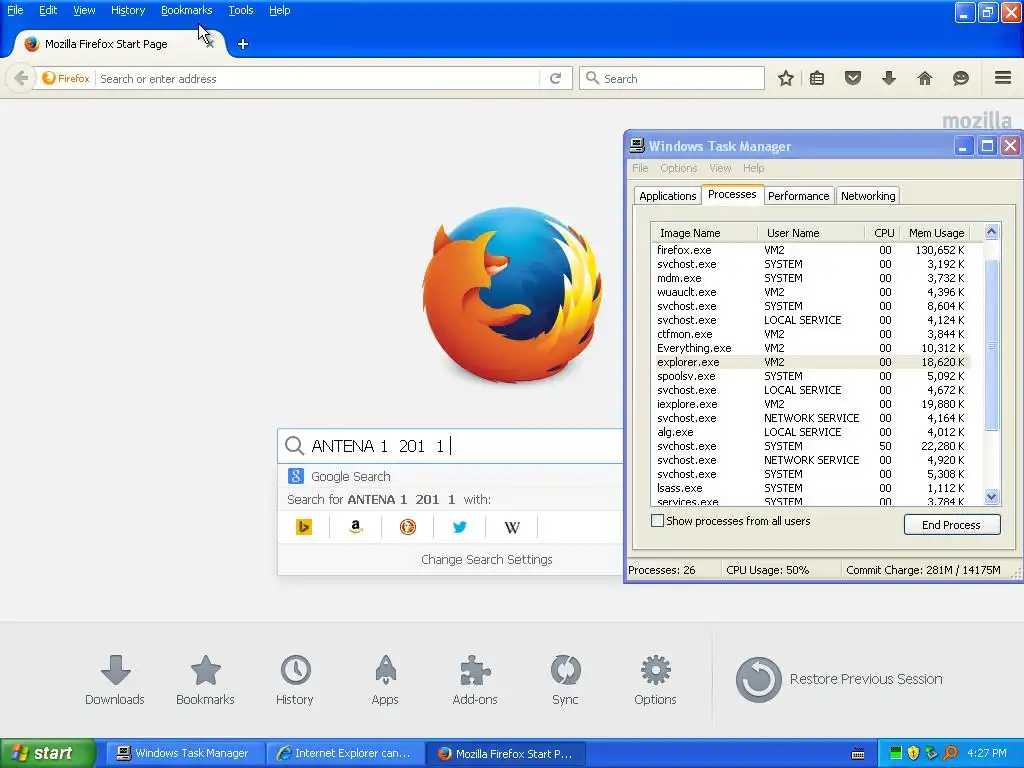
Task: Toggle Show processes from all users
Action: click(658, 520)
